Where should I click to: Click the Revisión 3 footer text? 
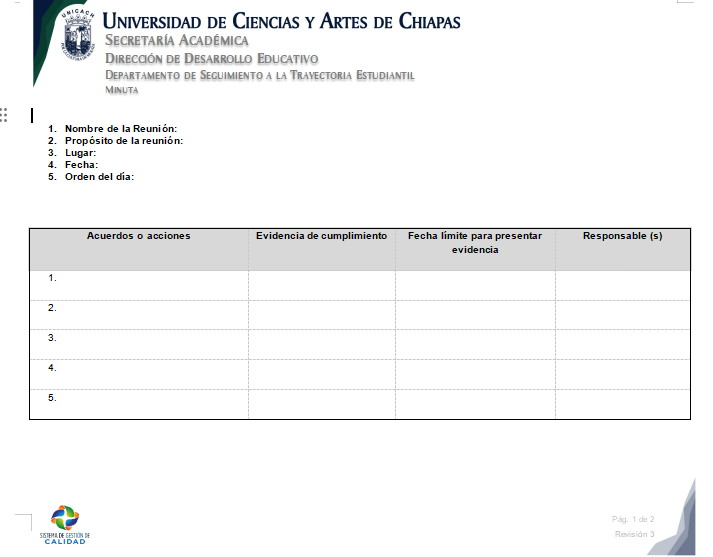[635, 534]
